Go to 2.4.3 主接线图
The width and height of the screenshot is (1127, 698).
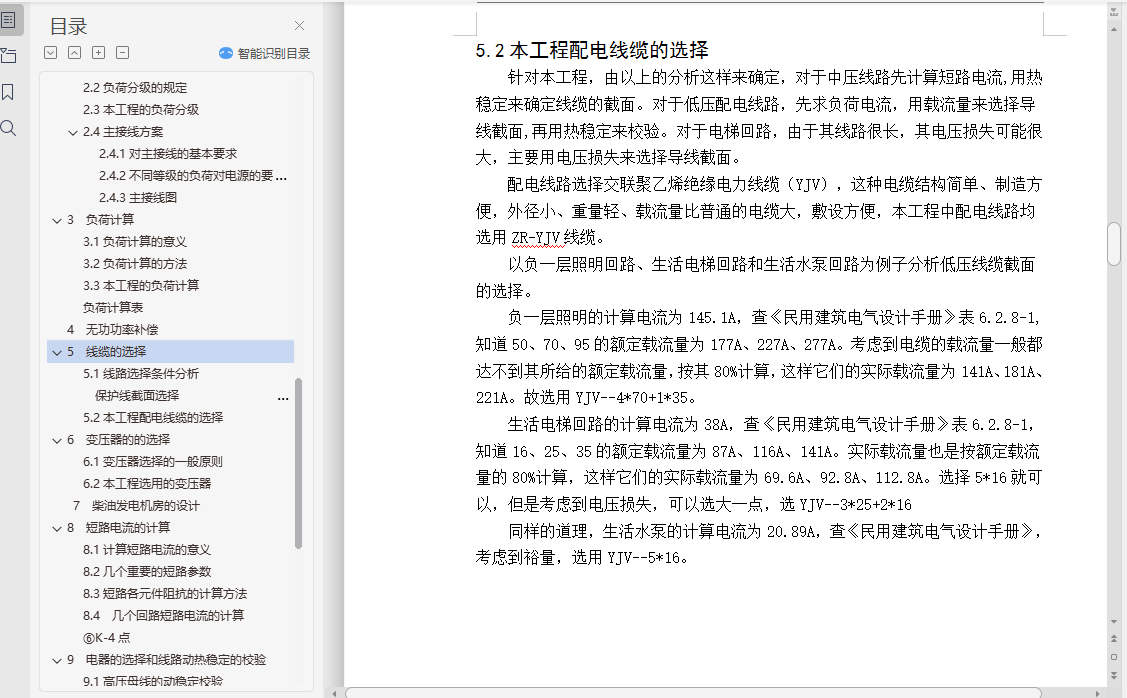(138, 198)
